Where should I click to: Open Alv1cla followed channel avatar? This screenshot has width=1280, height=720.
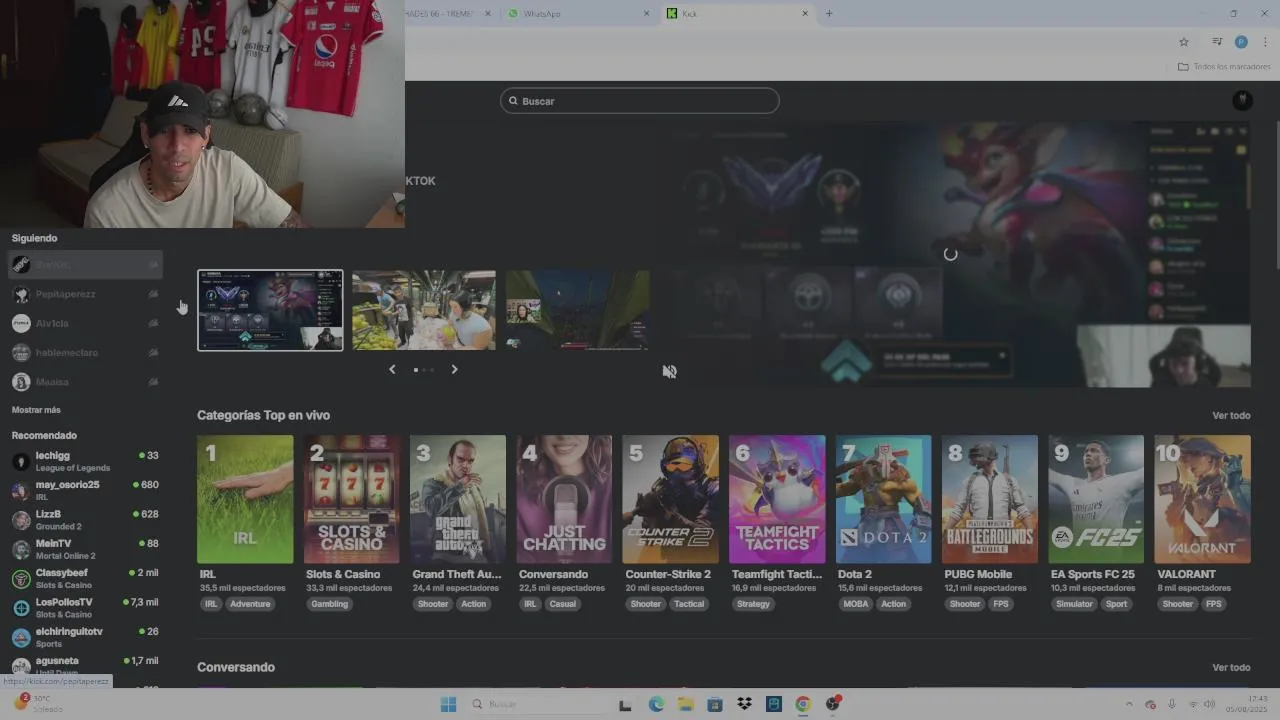point(20,323)
